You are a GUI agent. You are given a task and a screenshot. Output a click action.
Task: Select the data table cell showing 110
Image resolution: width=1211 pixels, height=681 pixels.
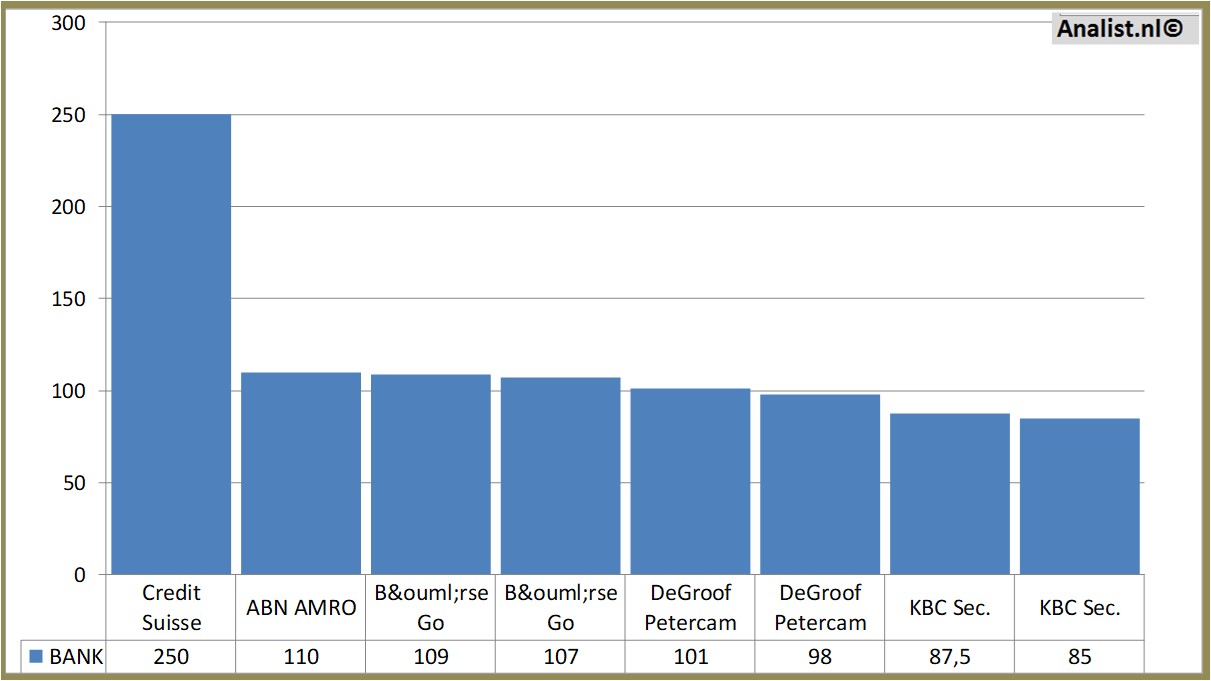tap(301, 657)
